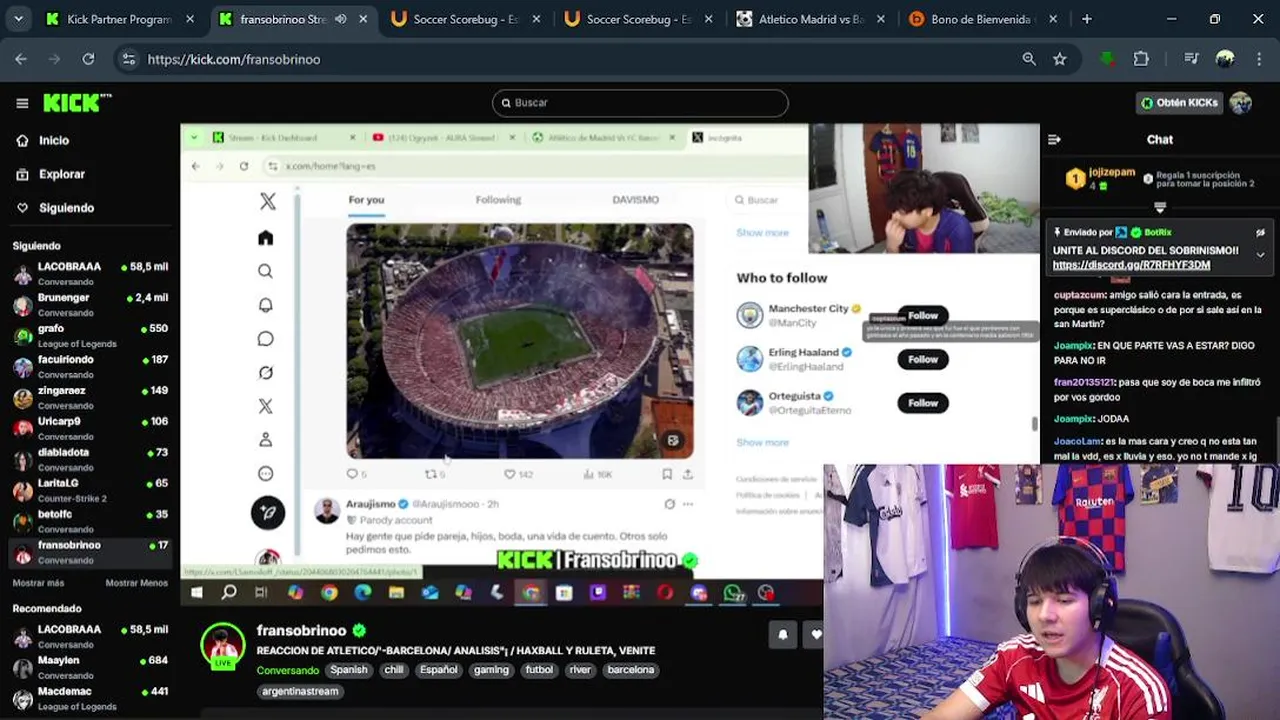Click the Spanish tag
This screenshot has width=1280, height=720.
tap(349, 670)
